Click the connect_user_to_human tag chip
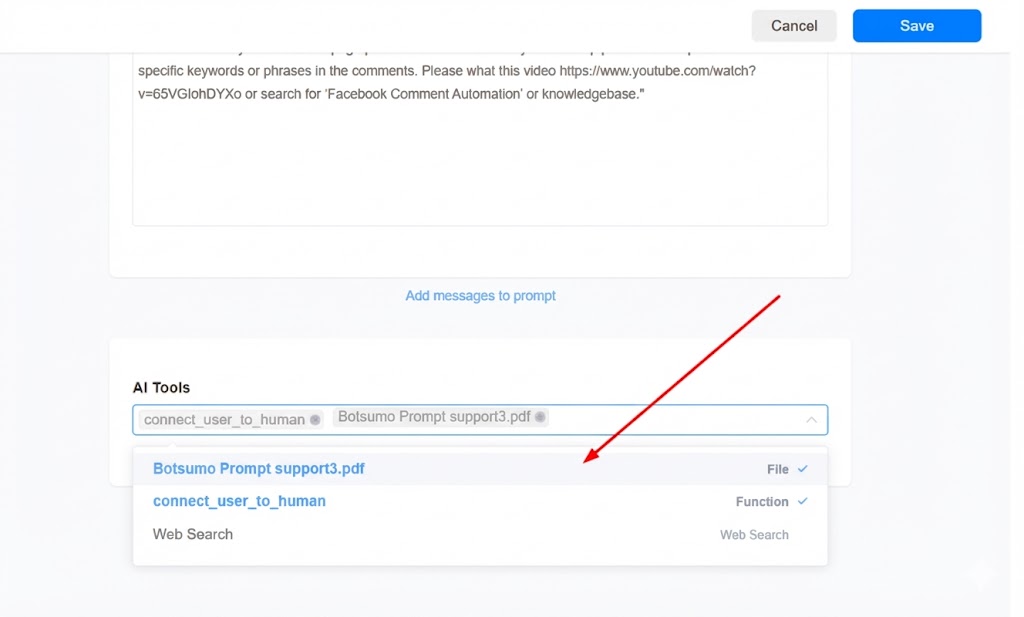The height and width of the screenshot is (617, 1024). pyautogui.click(x=224, y=420)
